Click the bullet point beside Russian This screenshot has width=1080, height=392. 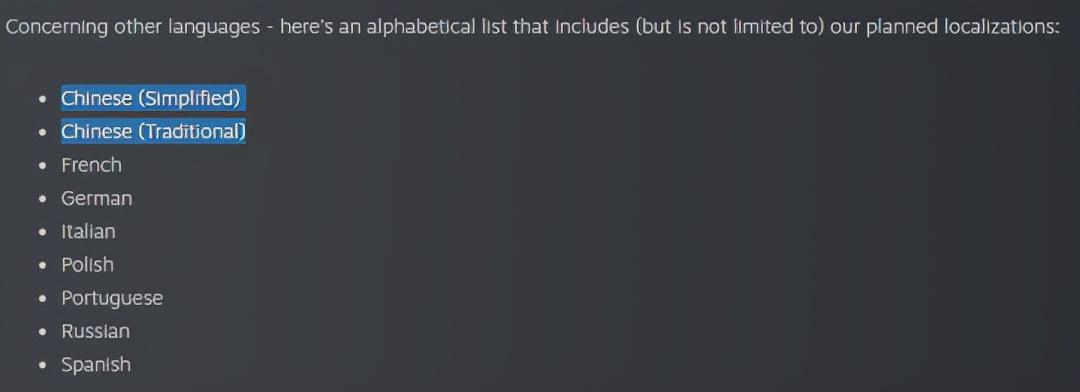click(43, 332)
